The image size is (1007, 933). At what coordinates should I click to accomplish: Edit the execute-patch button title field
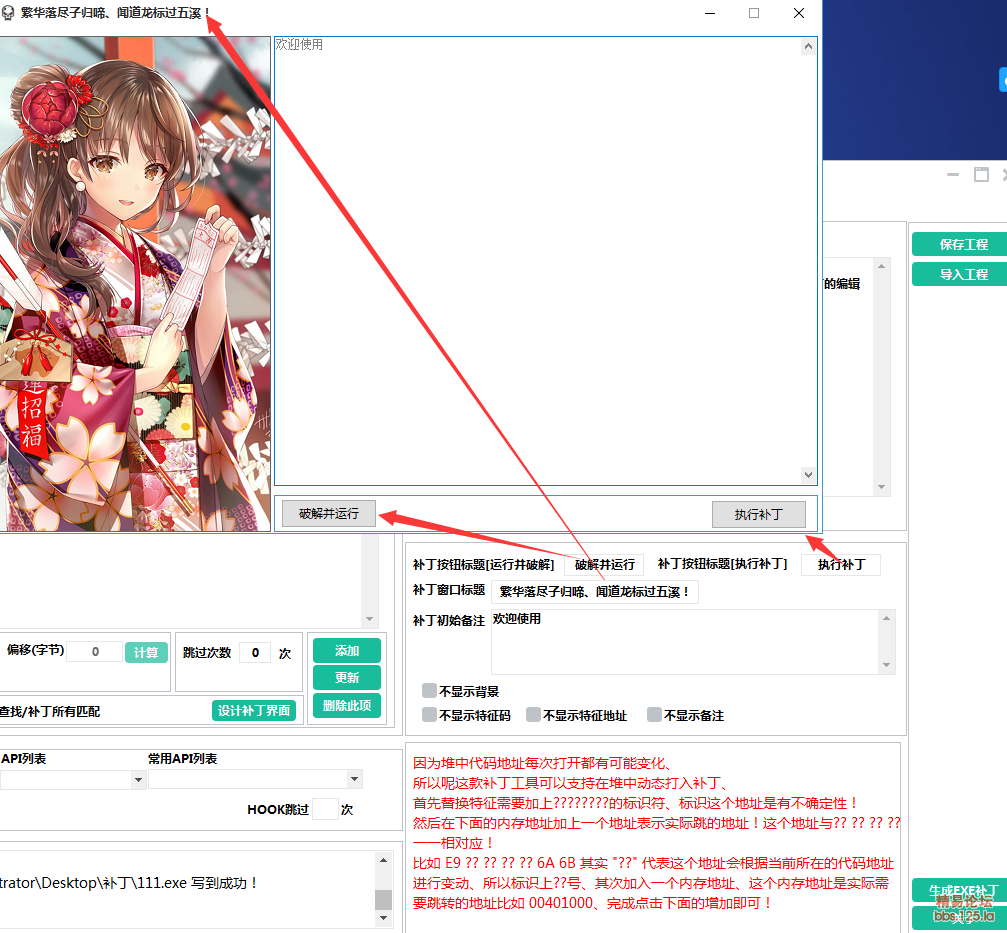pos(841,564)
